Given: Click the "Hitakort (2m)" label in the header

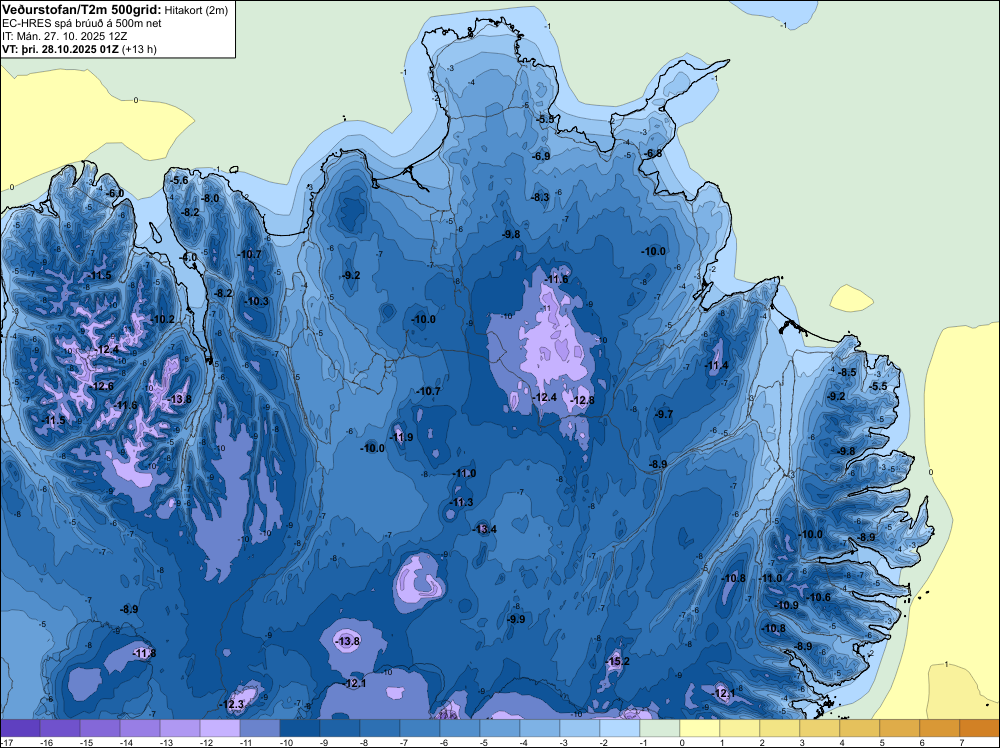Looking at the screenshot, I should click(196, 10).
